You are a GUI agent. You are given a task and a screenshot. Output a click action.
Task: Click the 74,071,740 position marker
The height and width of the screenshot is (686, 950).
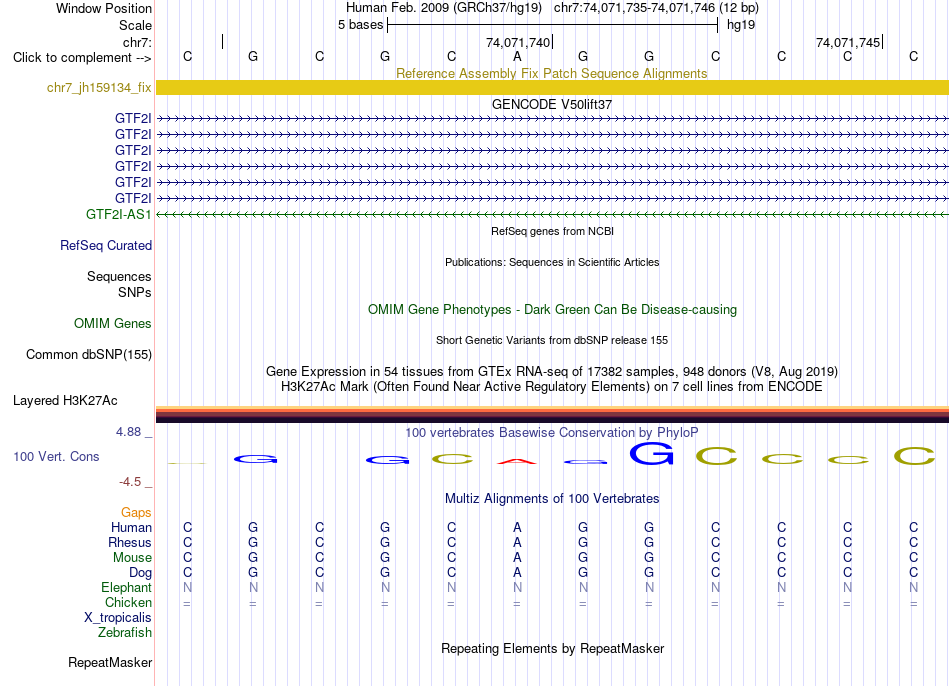pyautogui.click(x=518, y=42)
